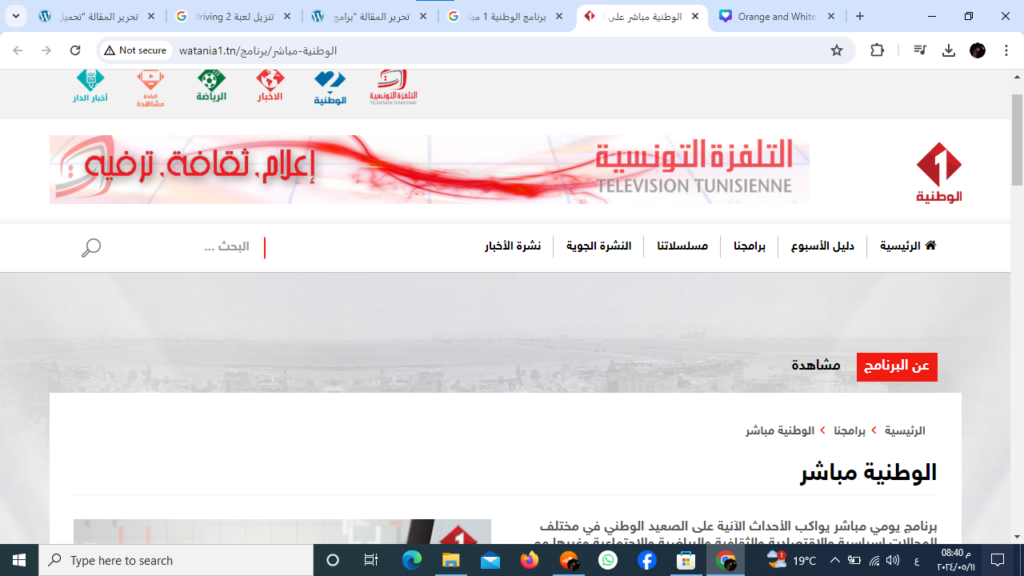Show hidden system tray icons
The height and width of the screenshot is (576, 1024).
tap(835, 560)
